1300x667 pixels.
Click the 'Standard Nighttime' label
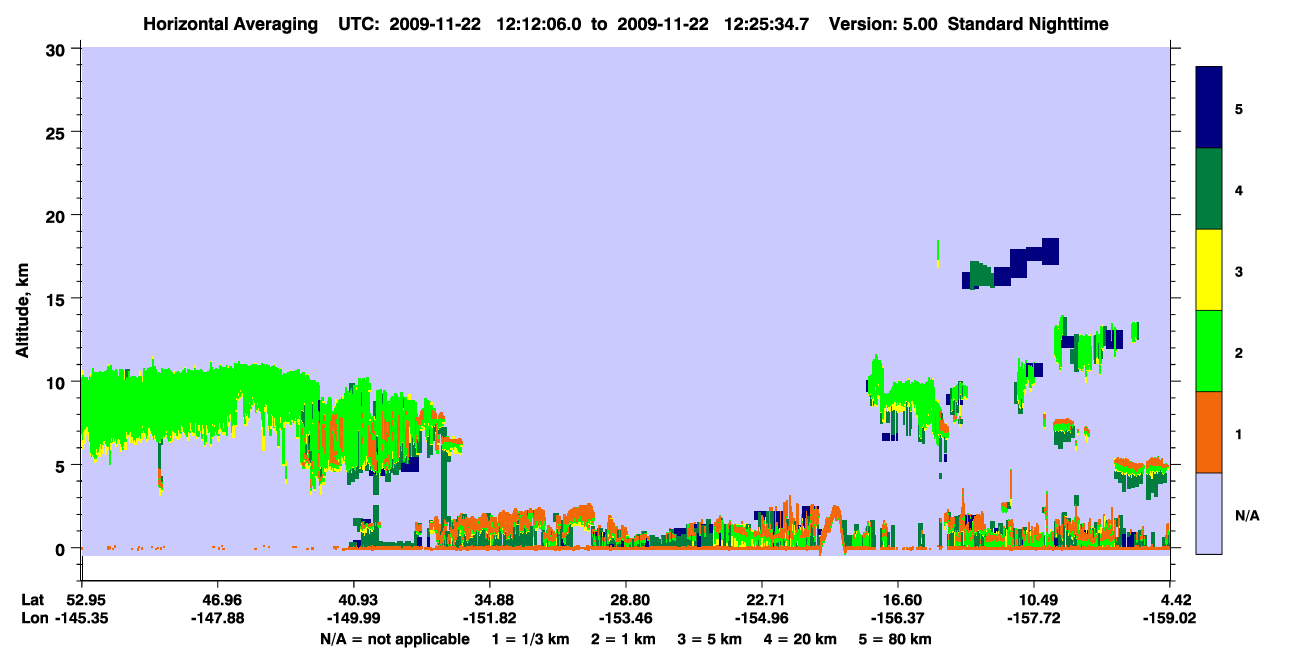1026,23
